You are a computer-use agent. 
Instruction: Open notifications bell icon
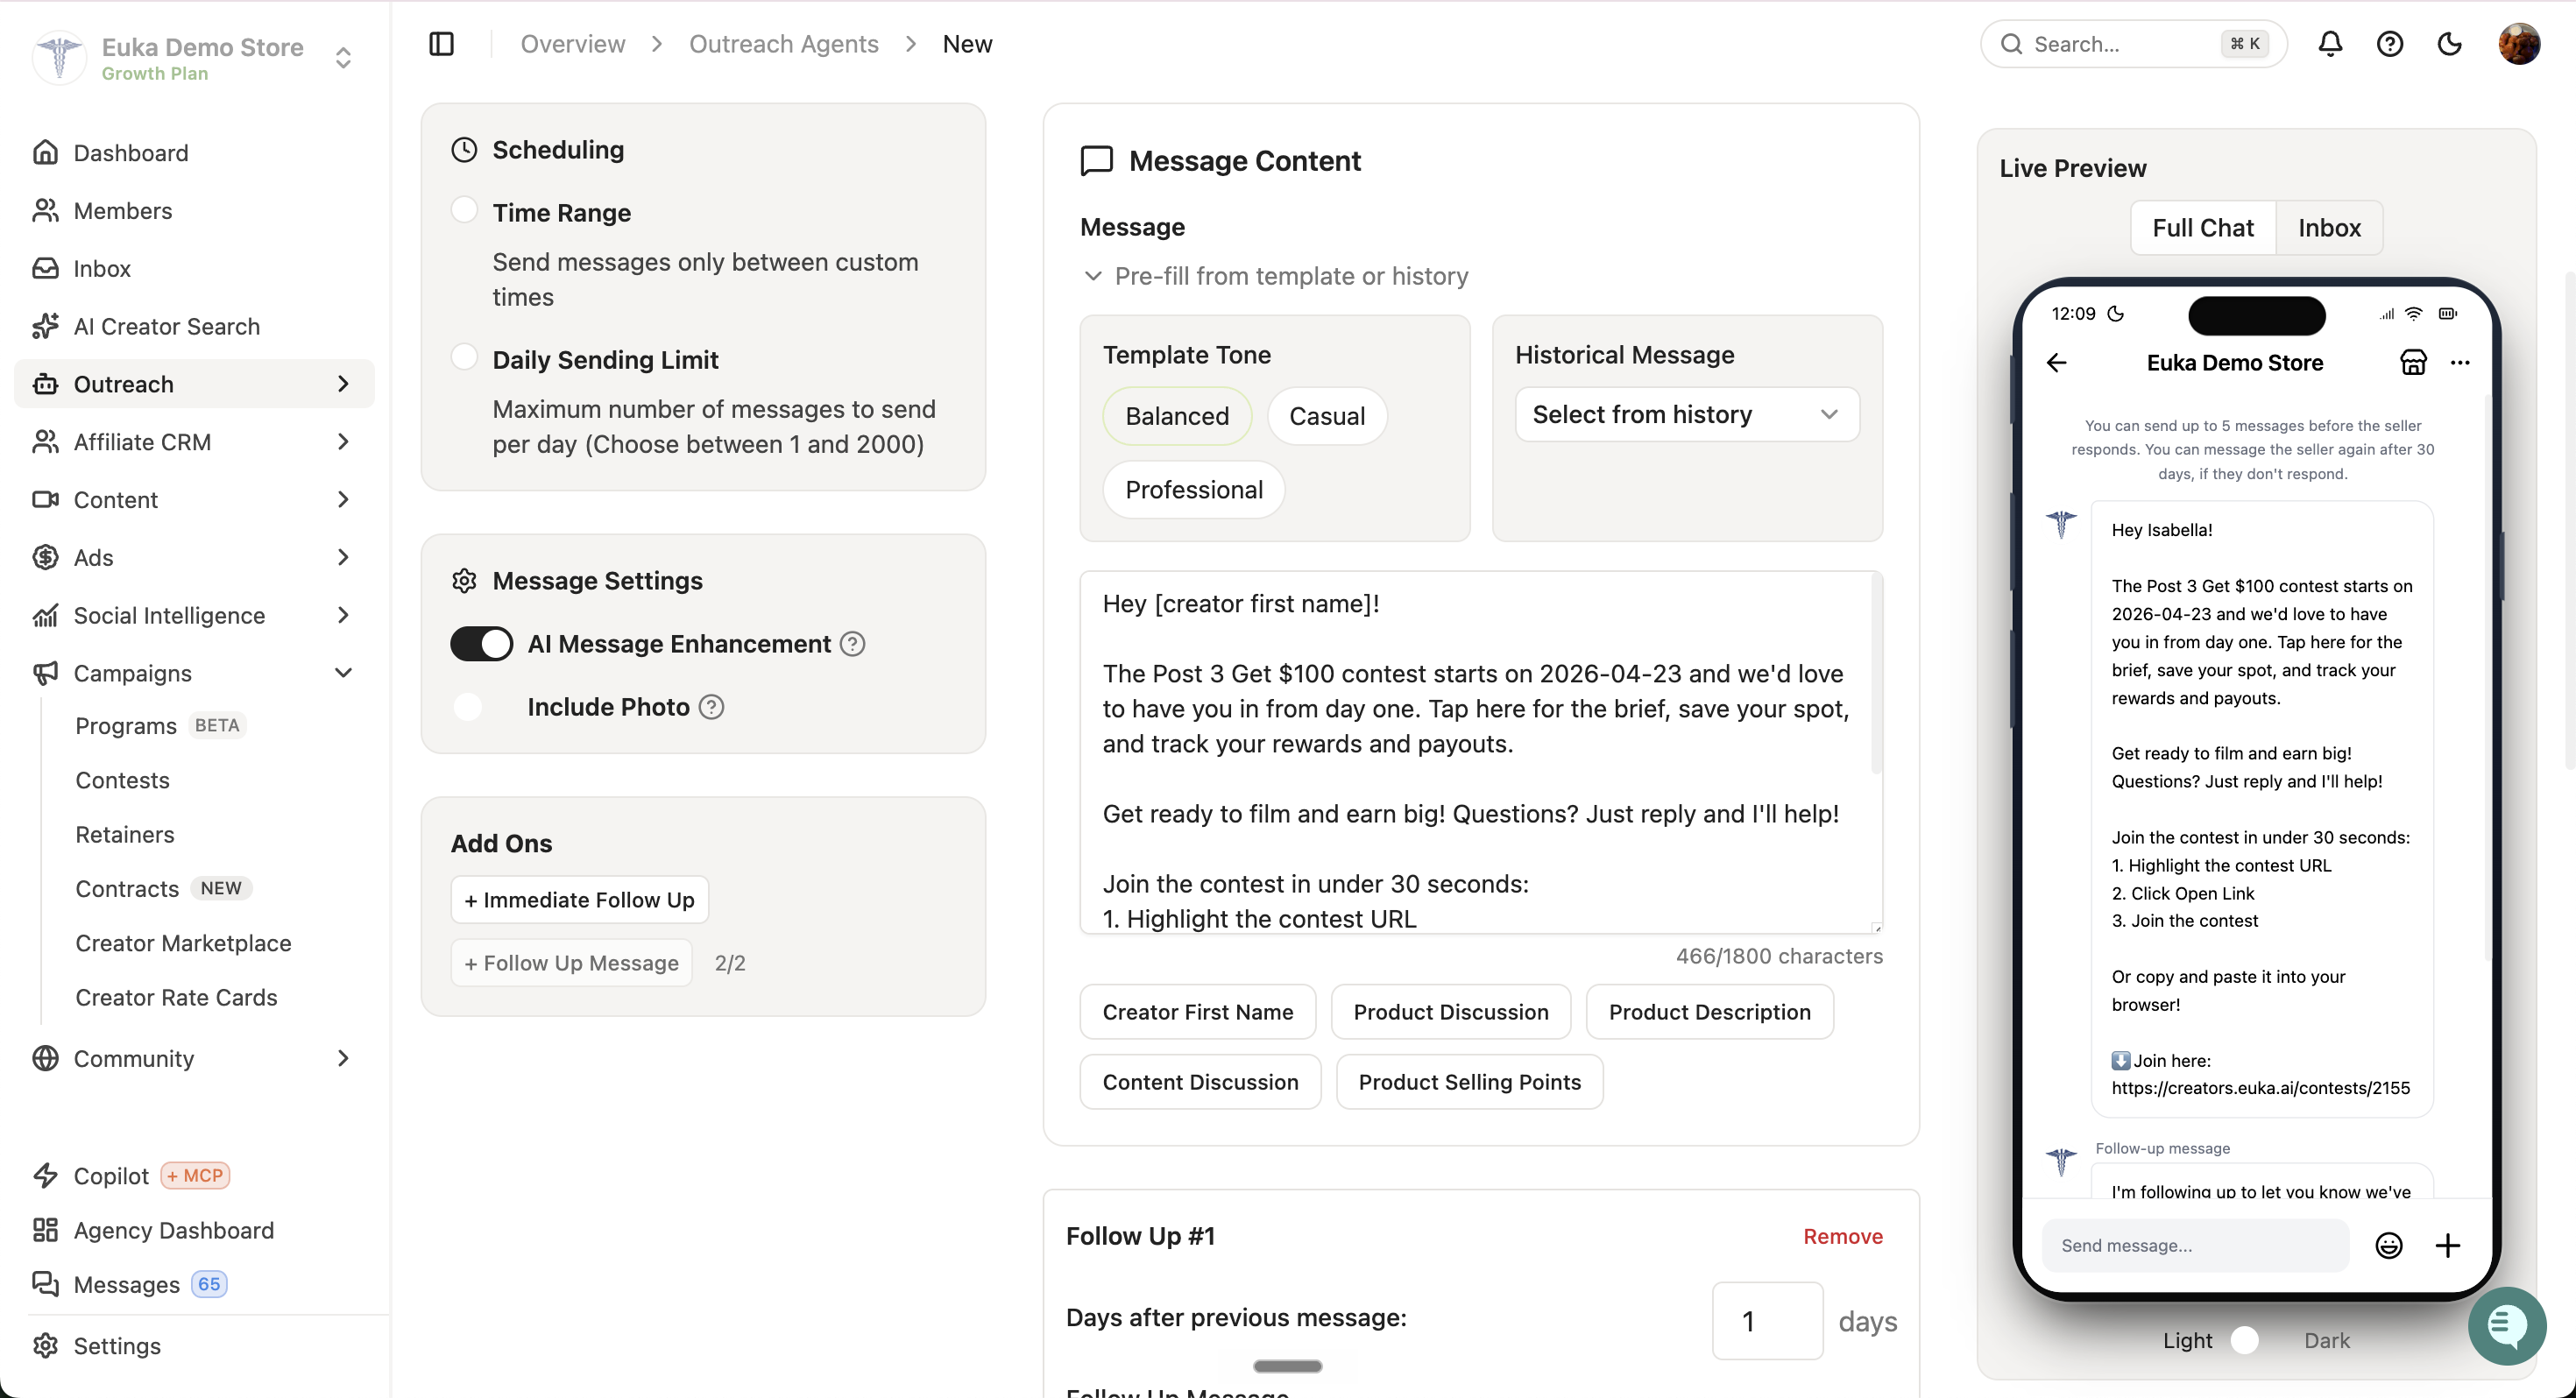click(2330, 44)
